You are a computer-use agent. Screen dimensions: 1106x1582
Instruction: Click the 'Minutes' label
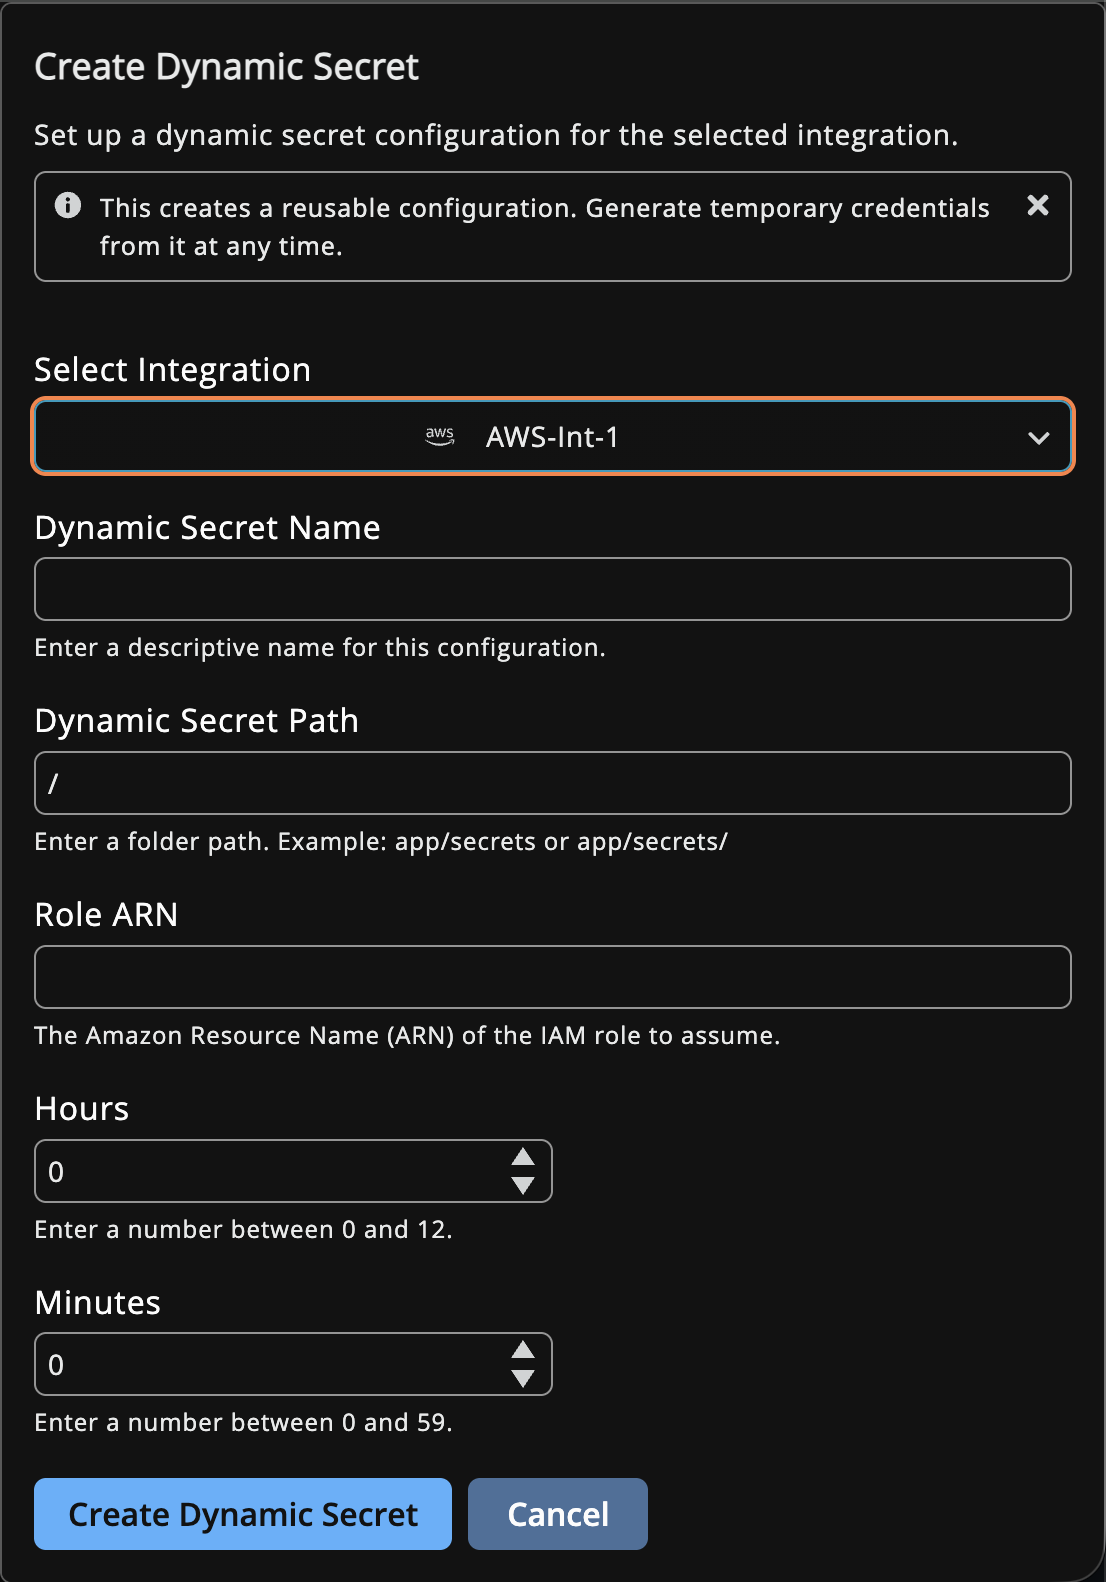98,1303
